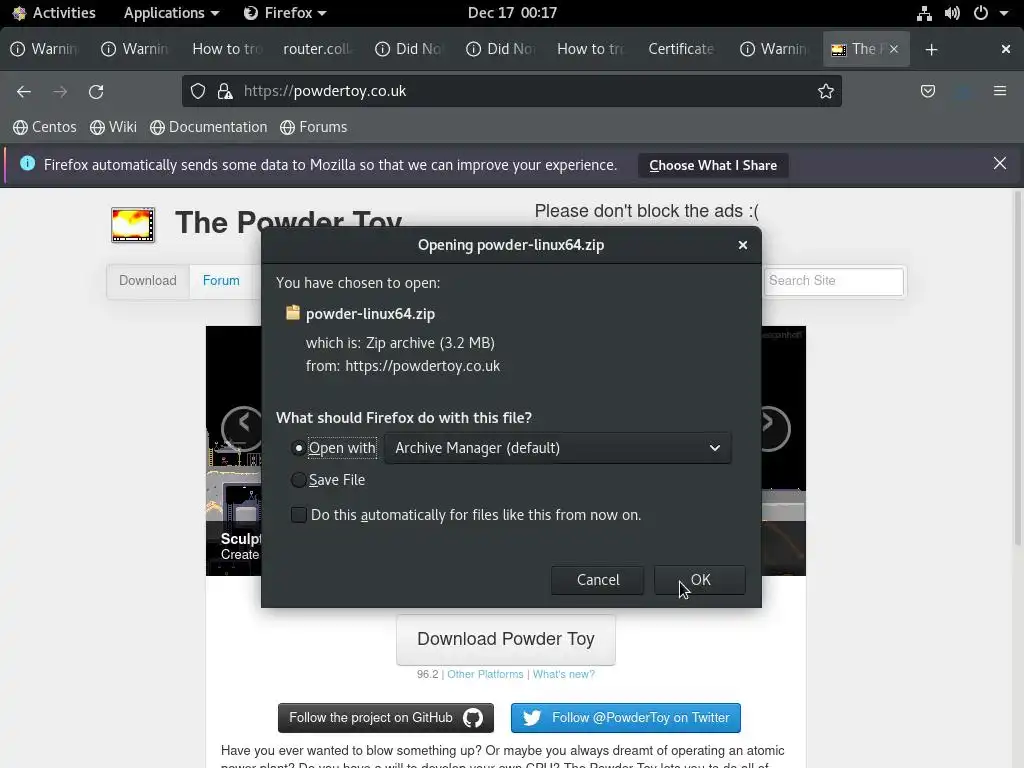Open the network status icon in top bar
Image resolution: width=1024 pixels, height=768 pixels.
(923, 13)
